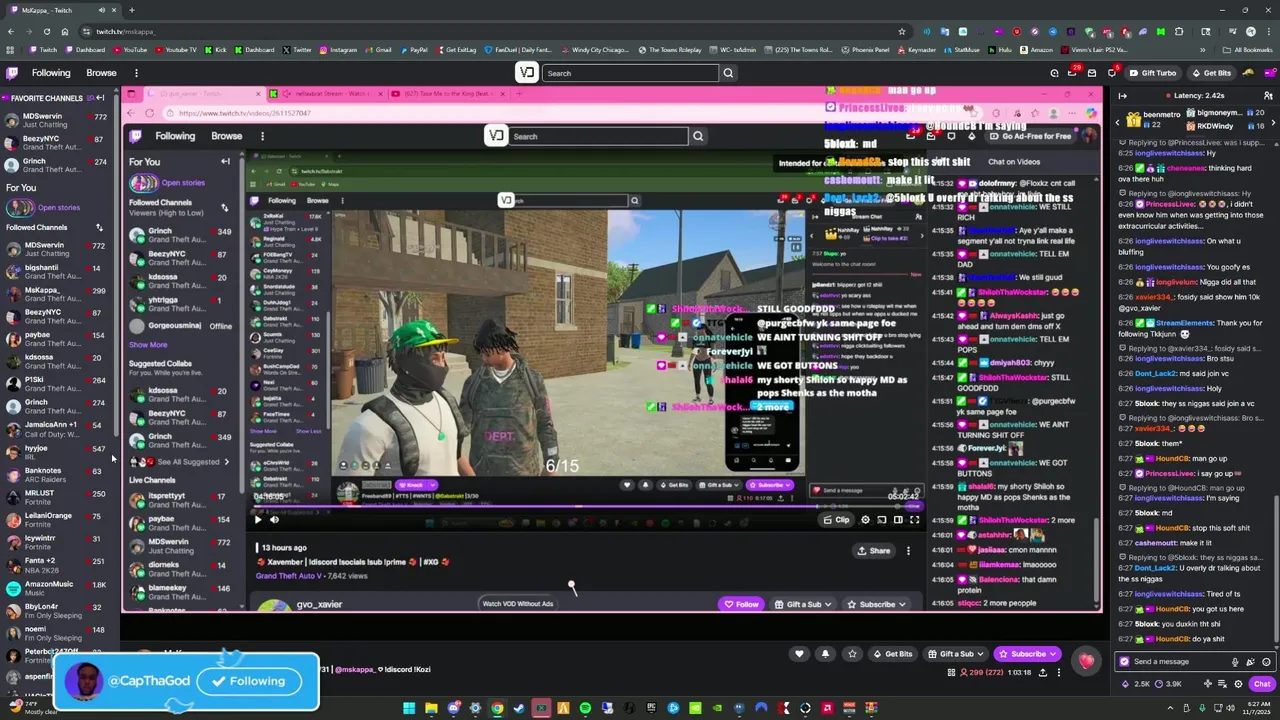Click the heart follow icon below the stream
Screen dimensions: 1280x720
click(x=799, y=654)
